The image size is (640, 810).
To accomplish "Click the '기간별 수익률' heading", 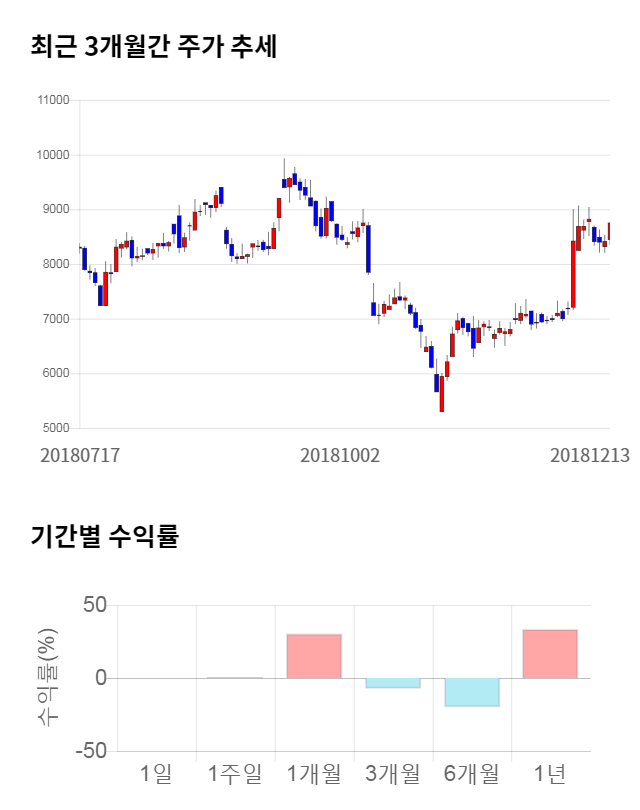I will pos(104,536).
